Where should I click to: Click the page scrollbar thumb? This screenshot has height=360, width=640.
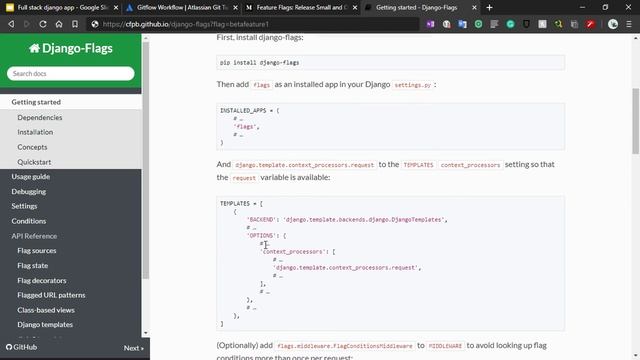[x=636, y=121]
